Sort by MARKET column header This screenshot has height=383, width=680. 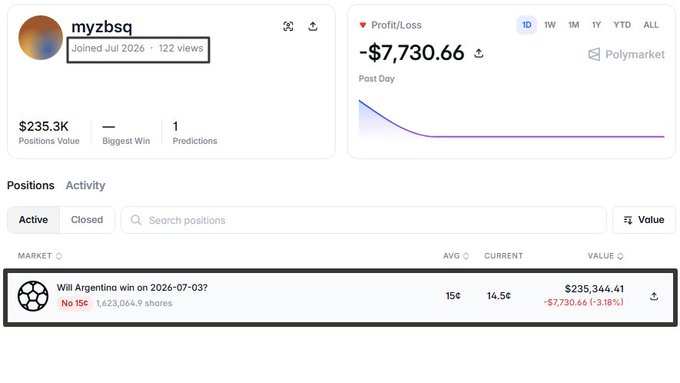pos(39,256)
